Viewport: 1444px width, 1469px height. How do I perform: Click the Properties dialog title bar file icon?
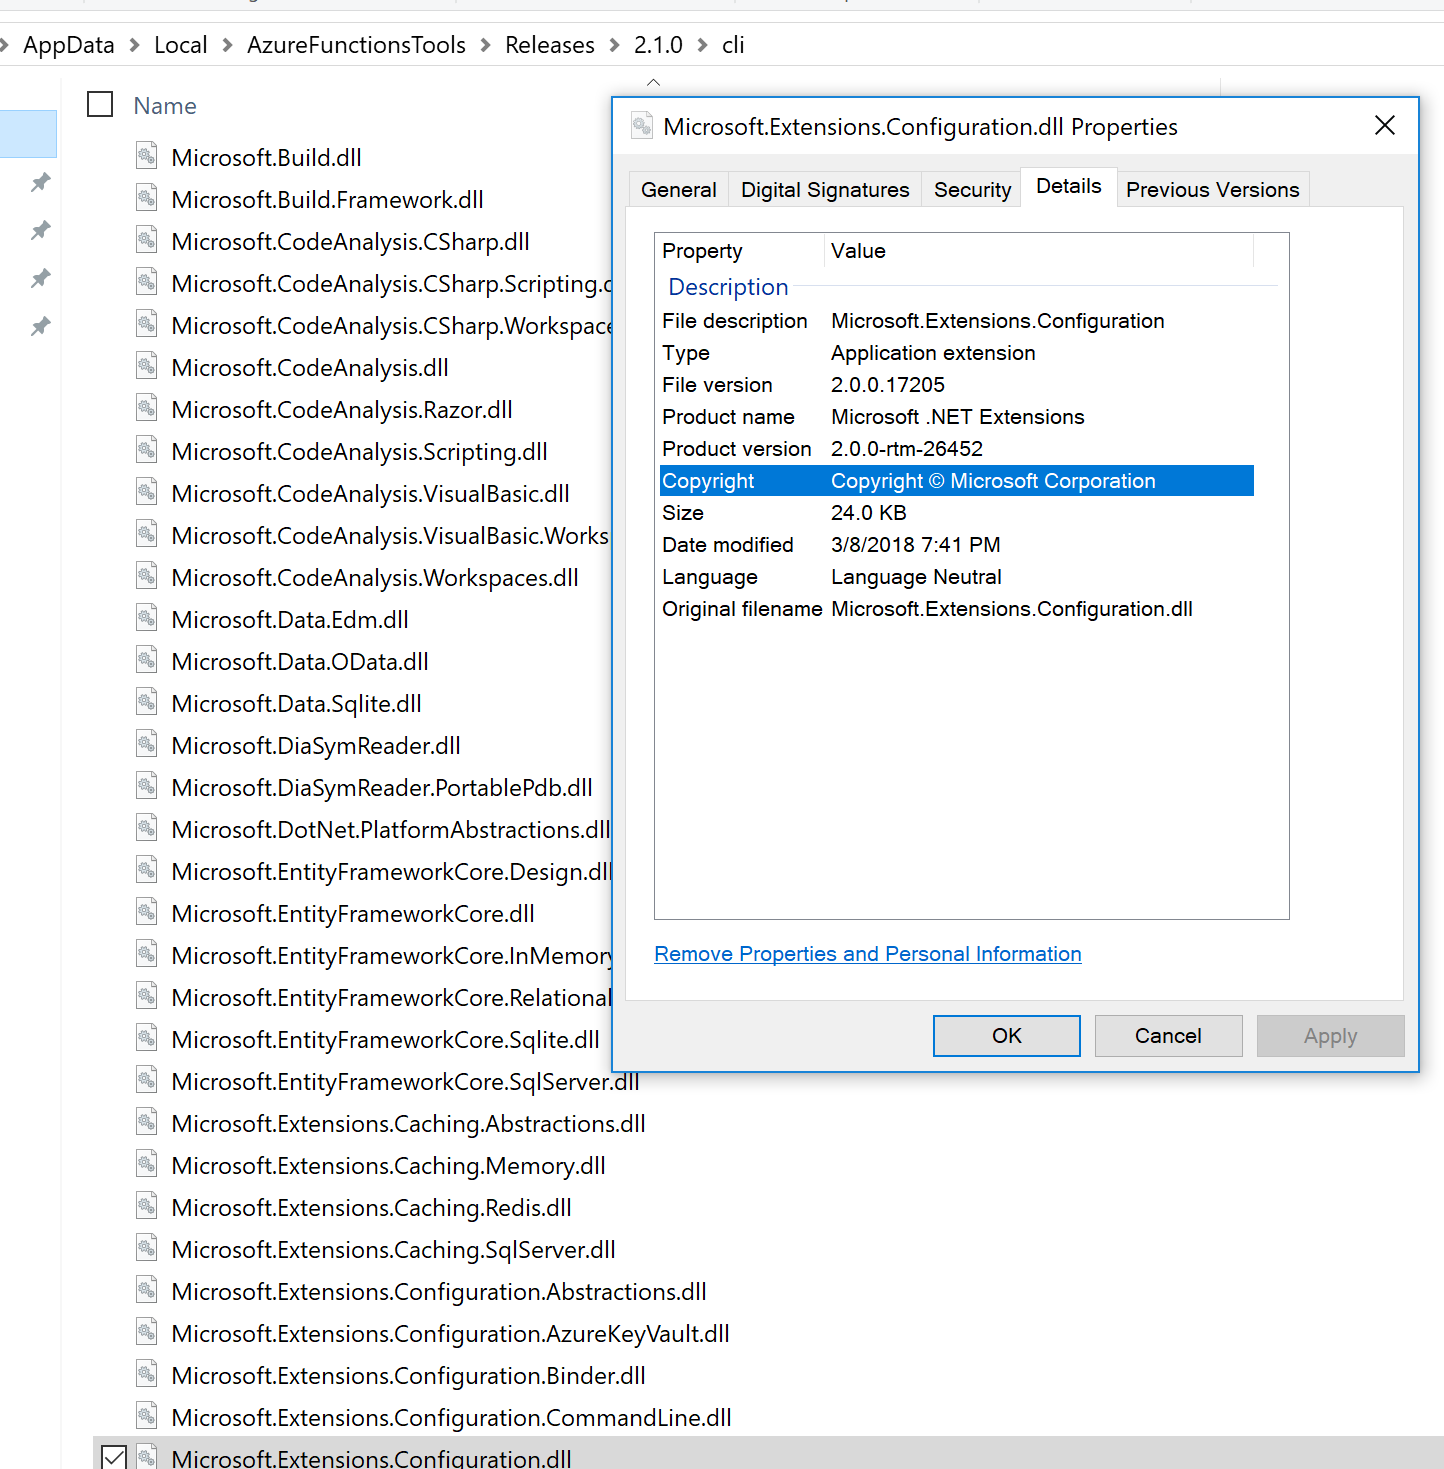click(642, 126)
